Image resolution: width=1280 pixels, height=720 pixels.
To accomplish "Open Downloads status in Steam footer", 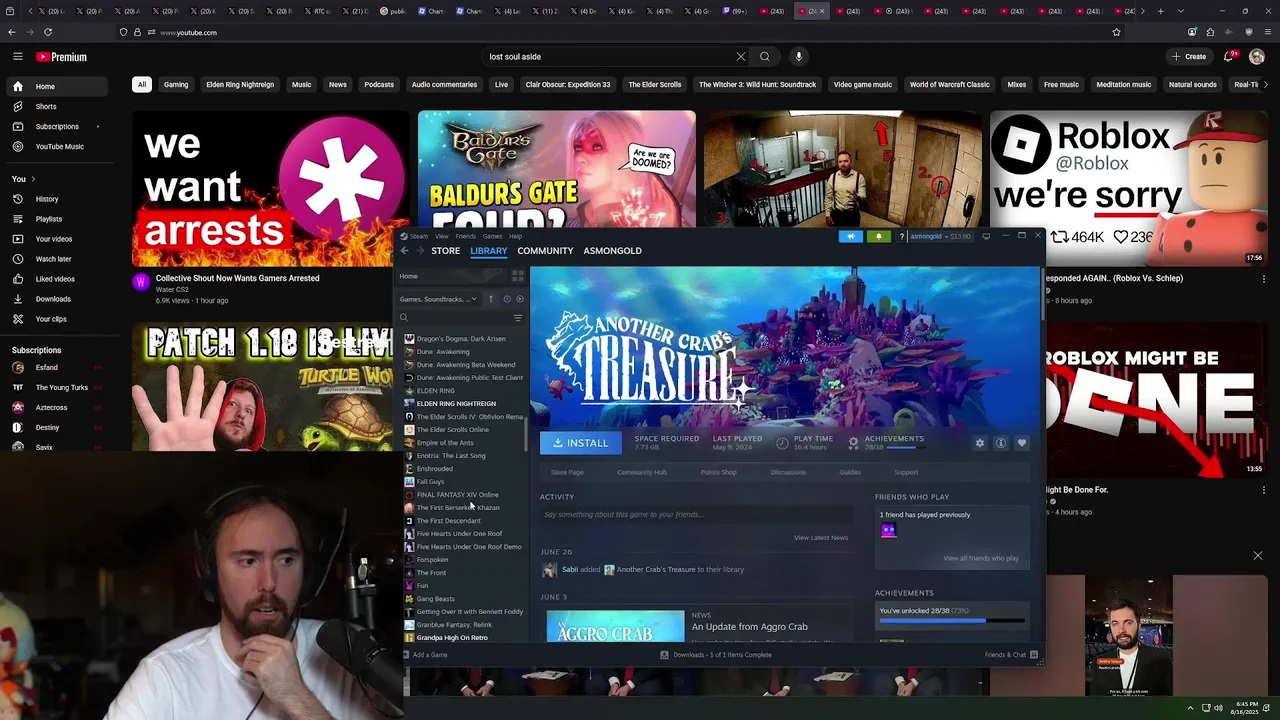I will 716,655.
